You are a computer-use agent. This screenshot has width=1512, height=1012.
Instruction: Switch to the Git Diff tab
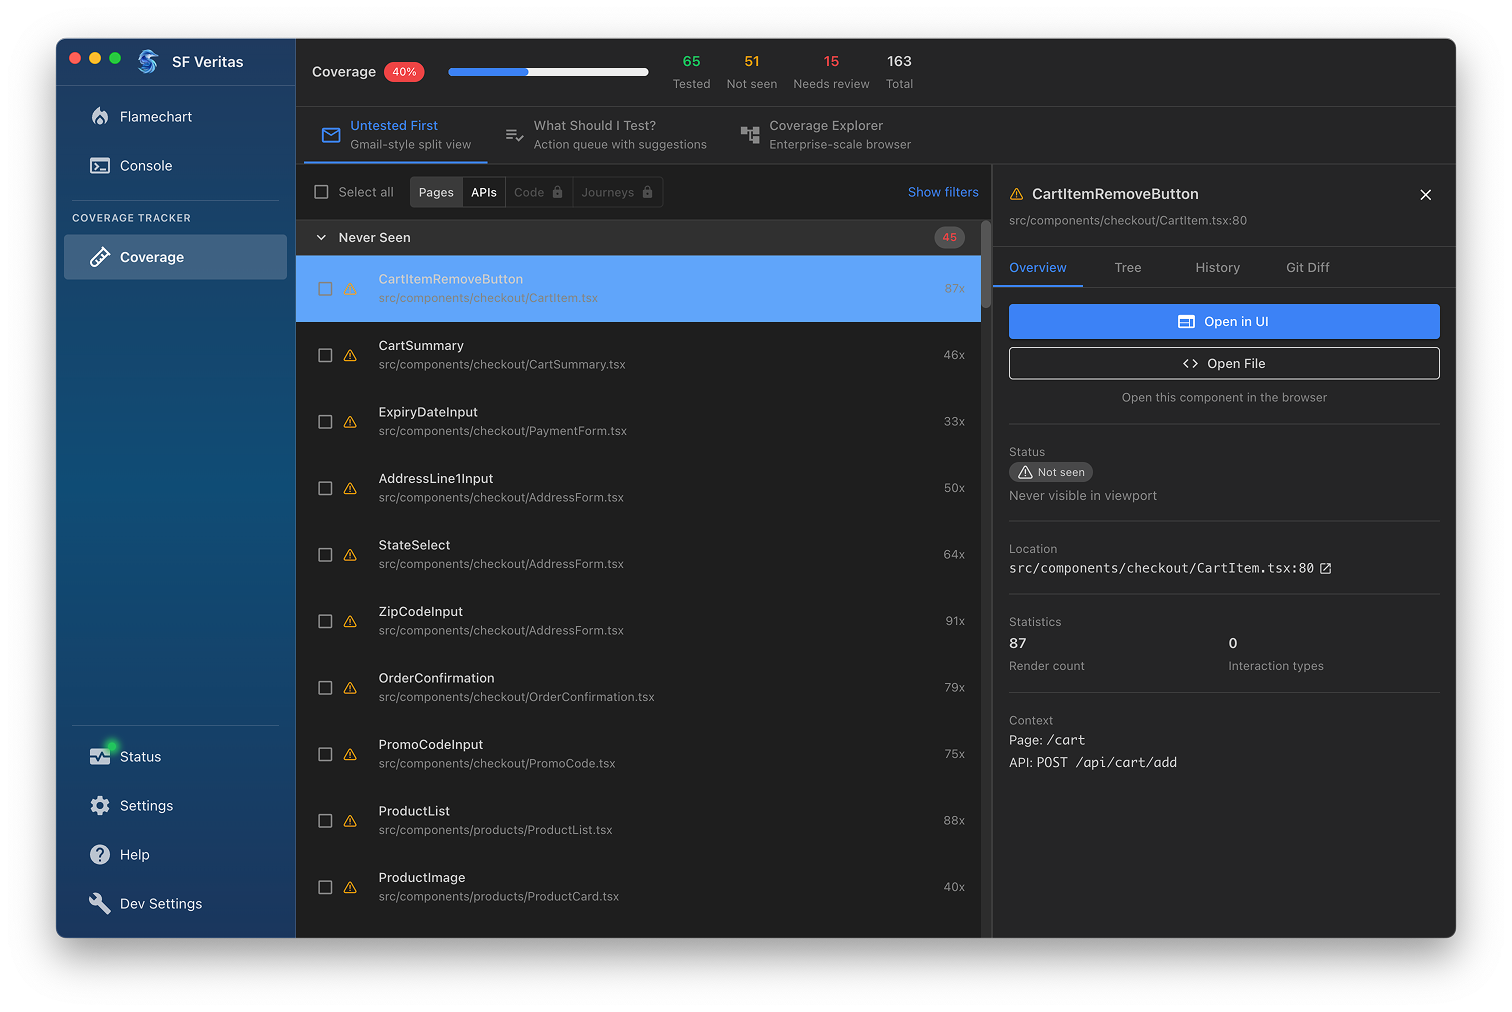[1307, 268]
